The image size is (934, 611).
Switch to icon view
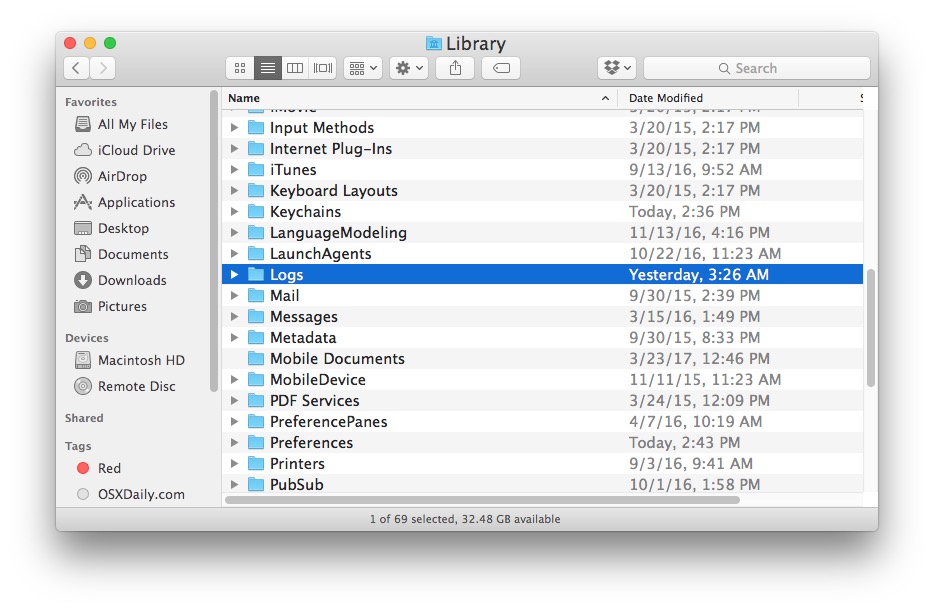coord(239,68)
